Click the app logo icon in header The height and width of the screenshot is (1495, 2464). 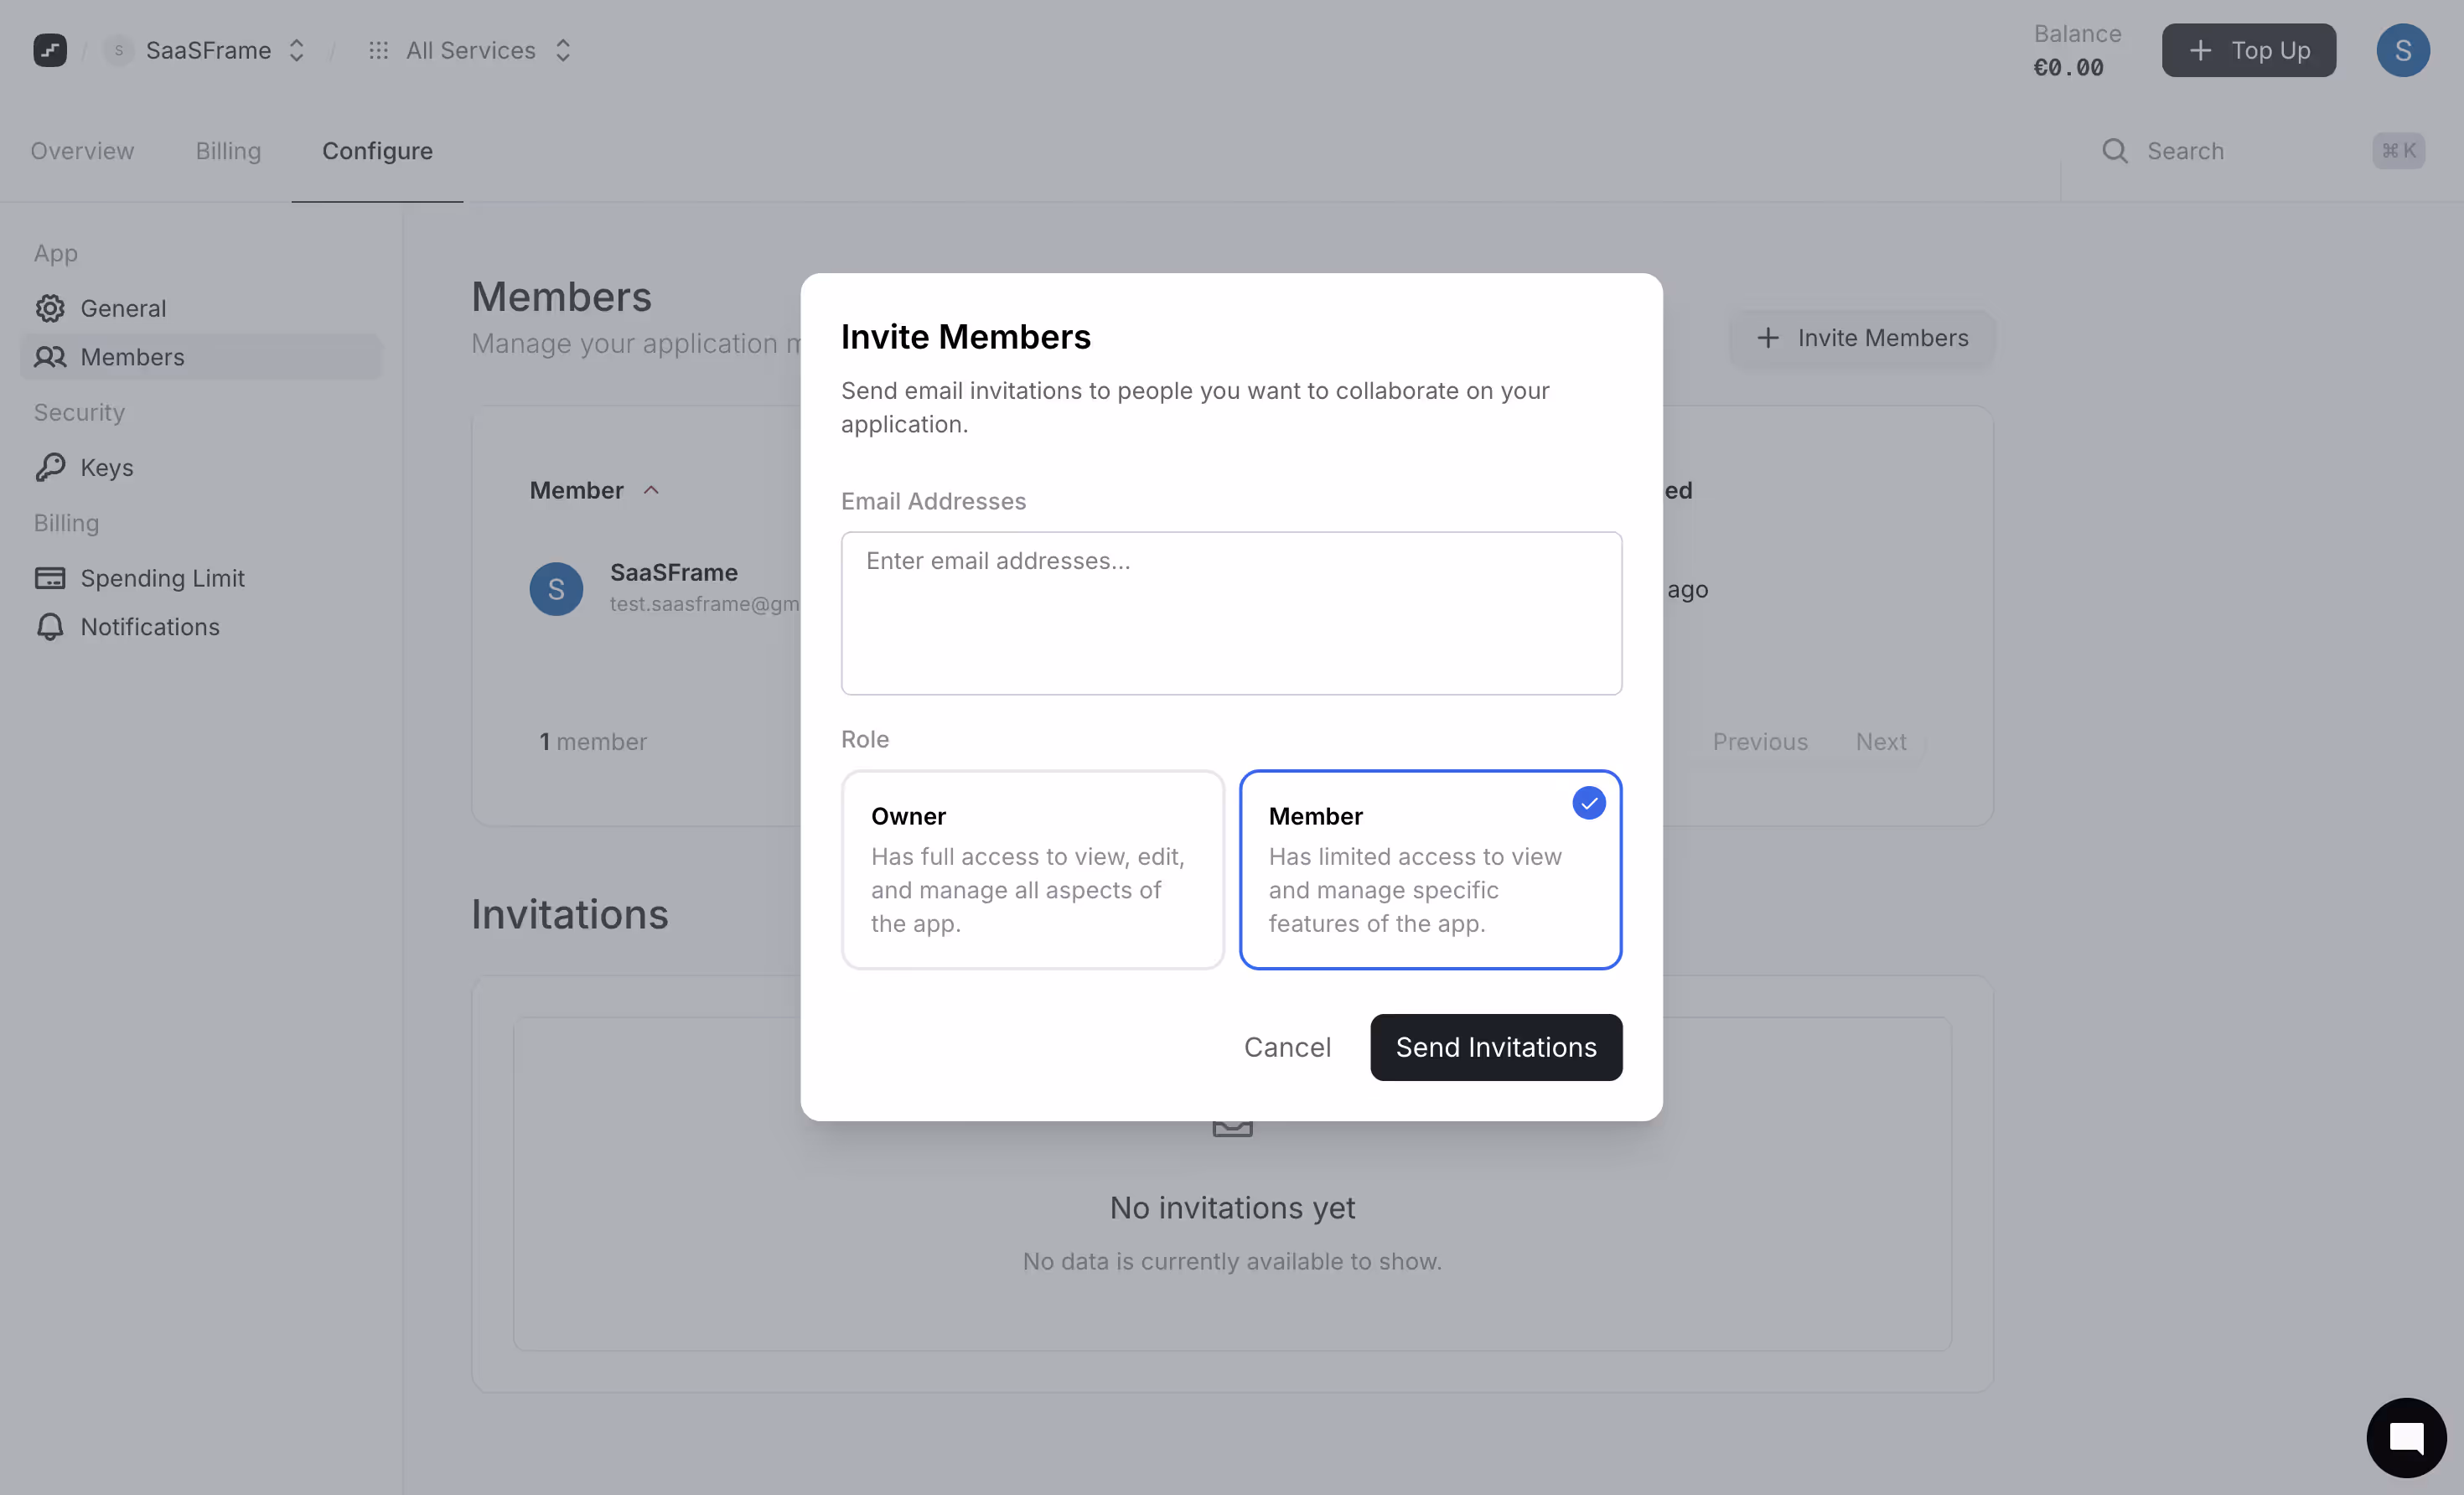click(50, 50)
